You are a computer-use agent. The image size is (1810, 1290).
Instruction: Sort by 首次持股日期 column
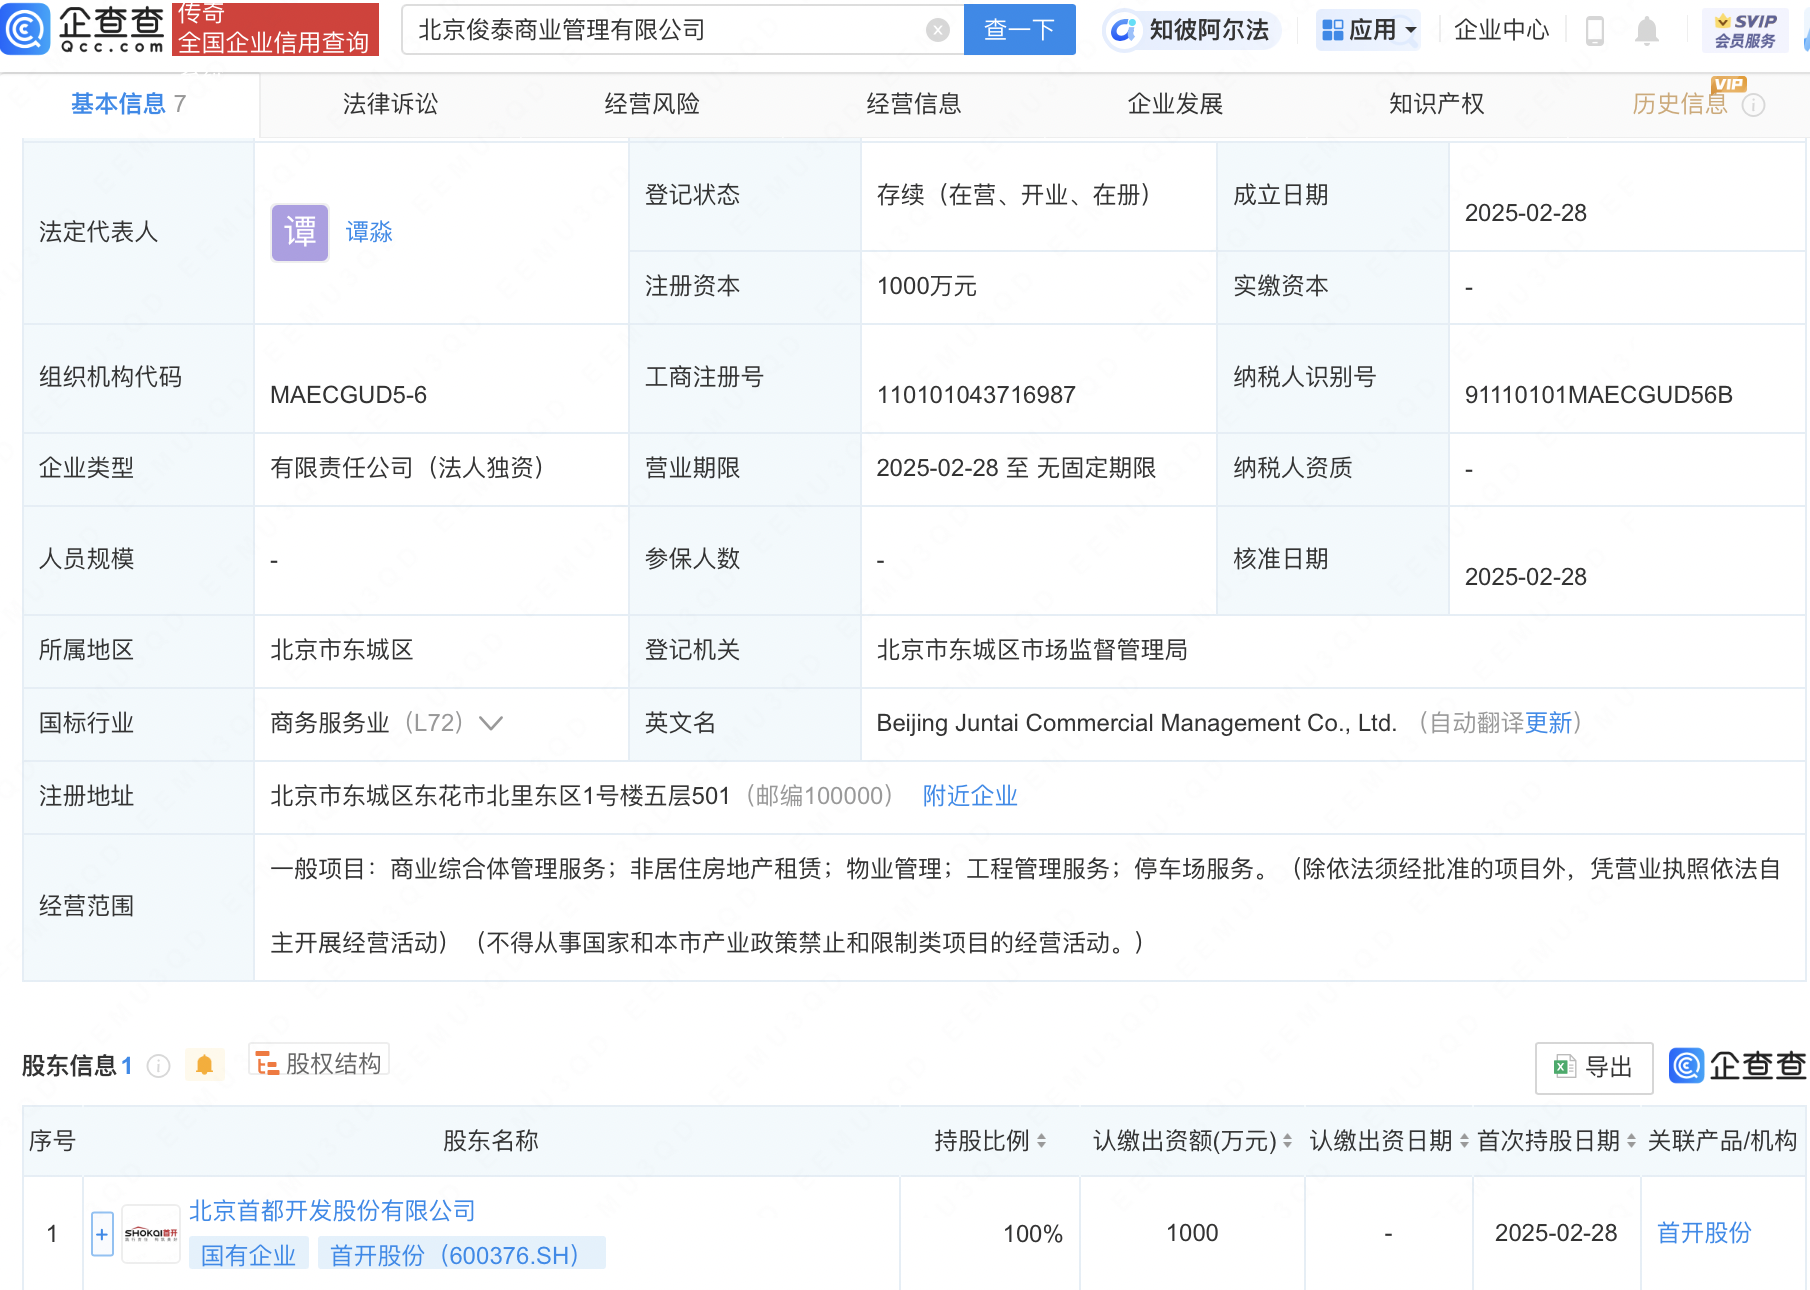(x=1631, y=1141)
